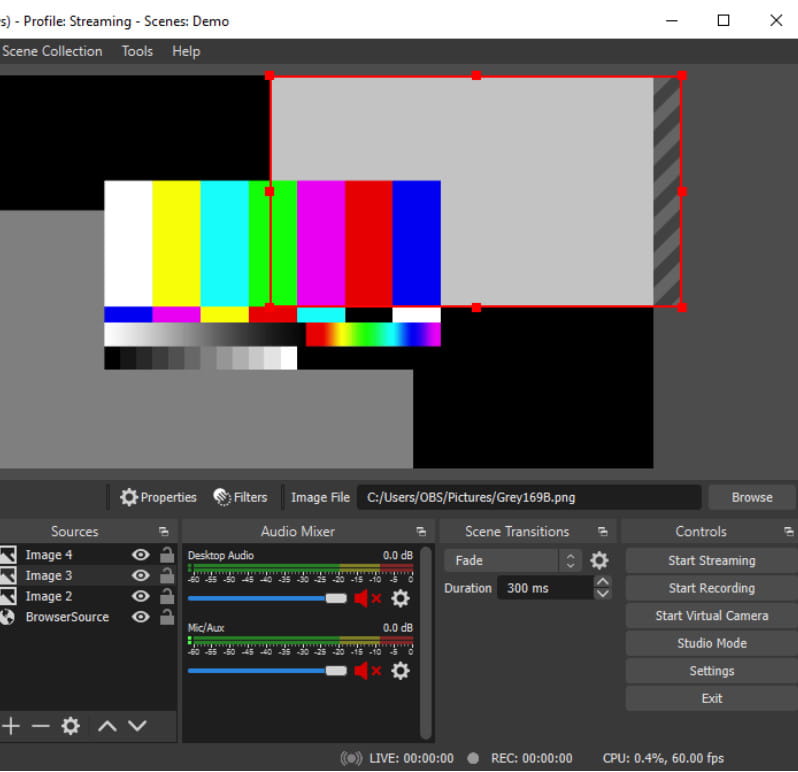Click Start Virtual Camera
This screenshot has height=772, width=798.
click(711, 615)
